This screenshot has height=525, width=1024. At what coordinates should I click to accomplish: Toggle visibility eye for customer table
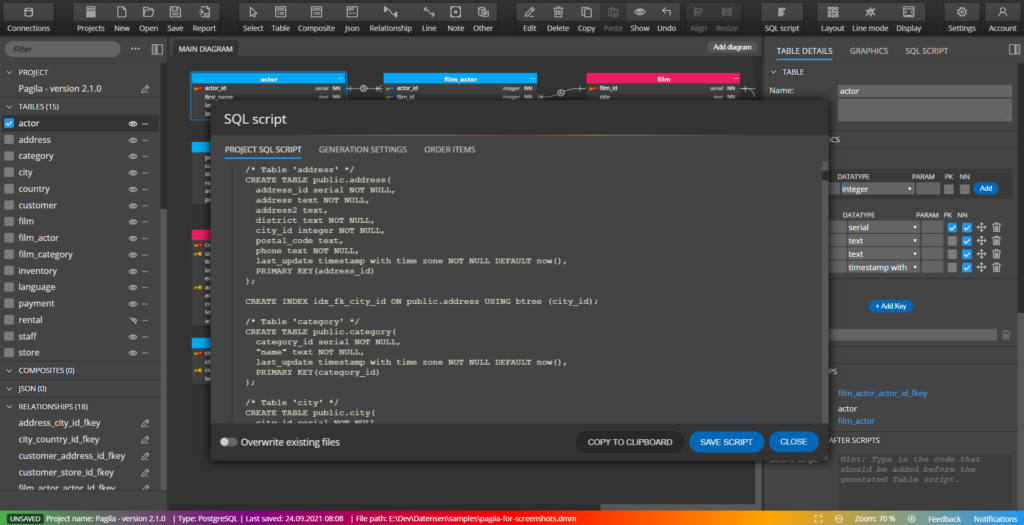pyautogui.click(x=133, y=205)
